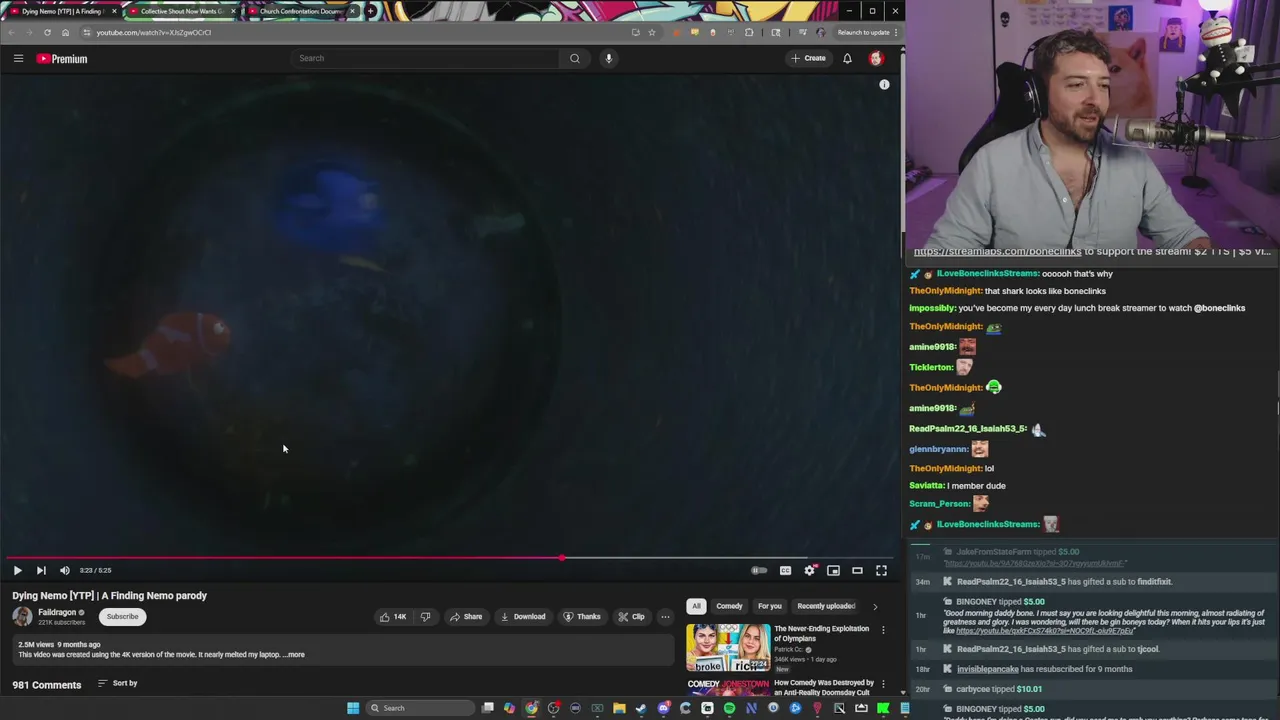
Task: Select the Recently uploaded chip
Action: click(x=826, y=606)
